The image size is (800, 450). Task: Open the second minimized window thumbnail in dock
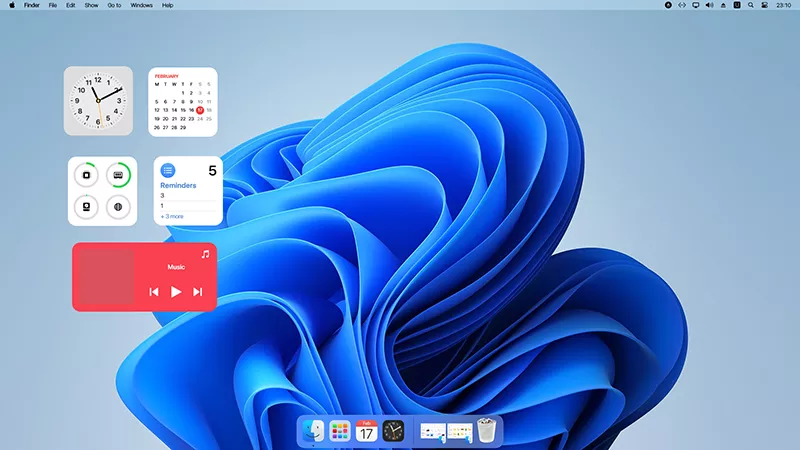[460, 433]
